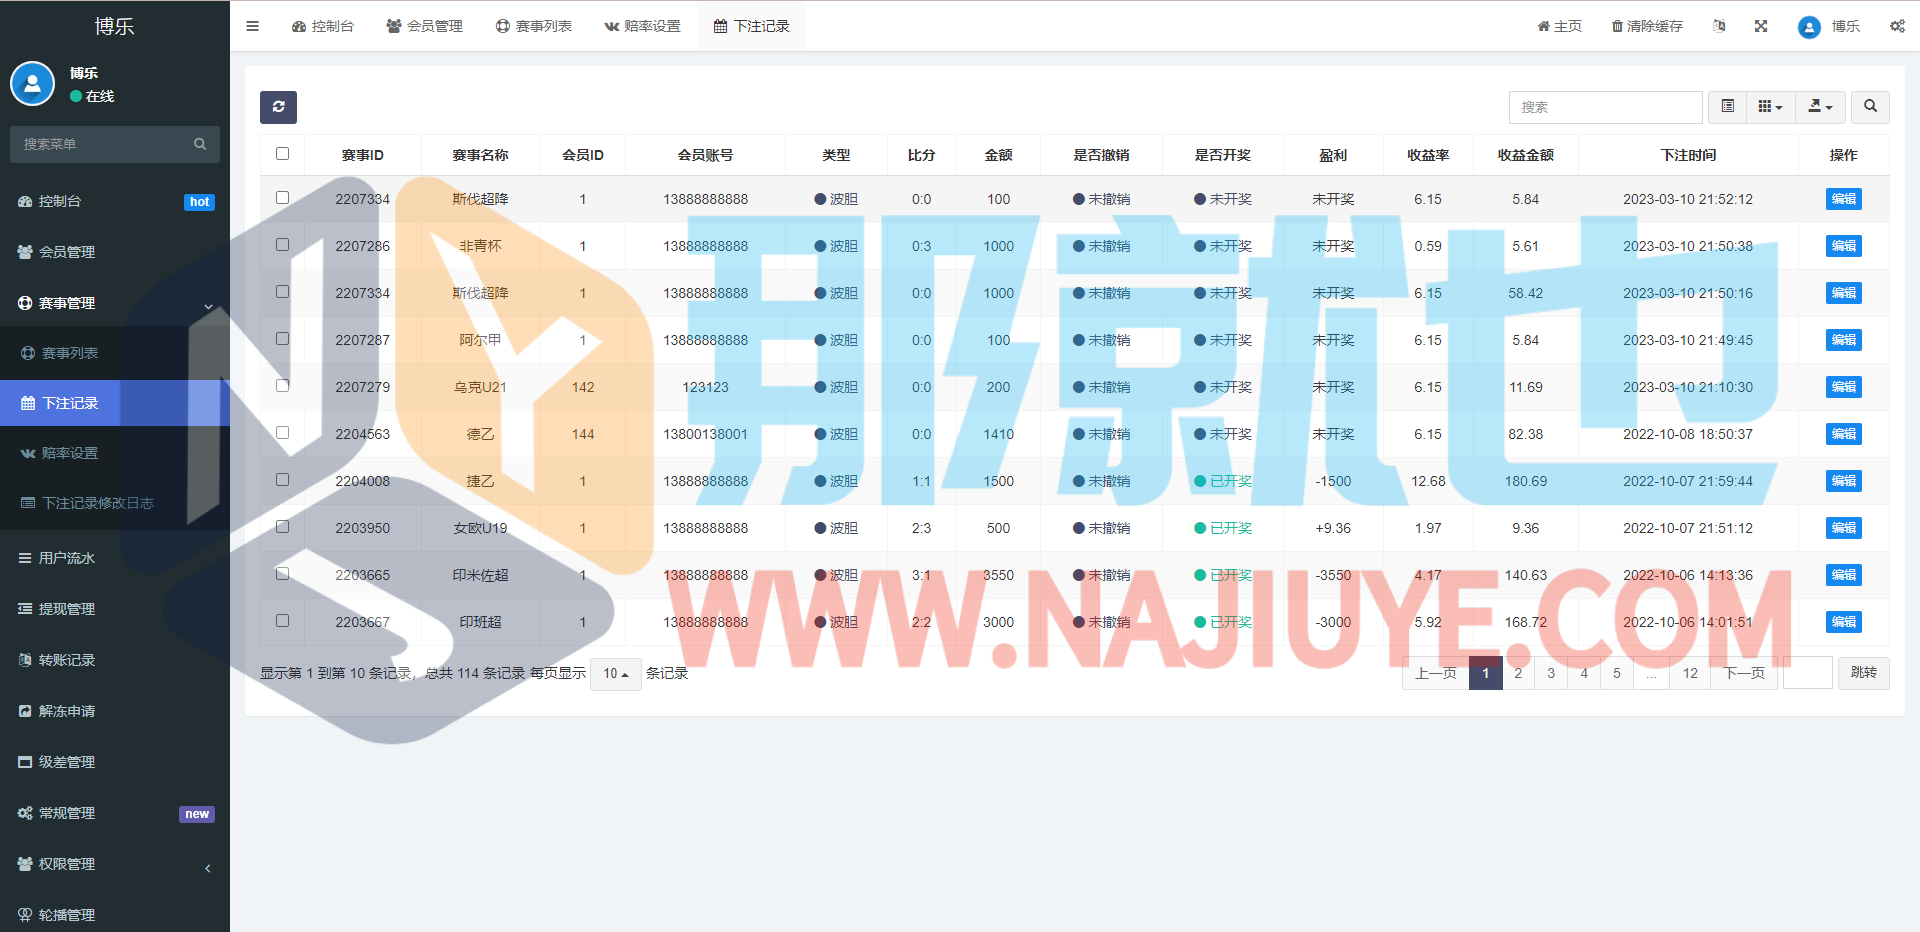Focus the table 搜索 input field
The width and height of the screenshot is (1920, 932).
(x=1605, y=107)
